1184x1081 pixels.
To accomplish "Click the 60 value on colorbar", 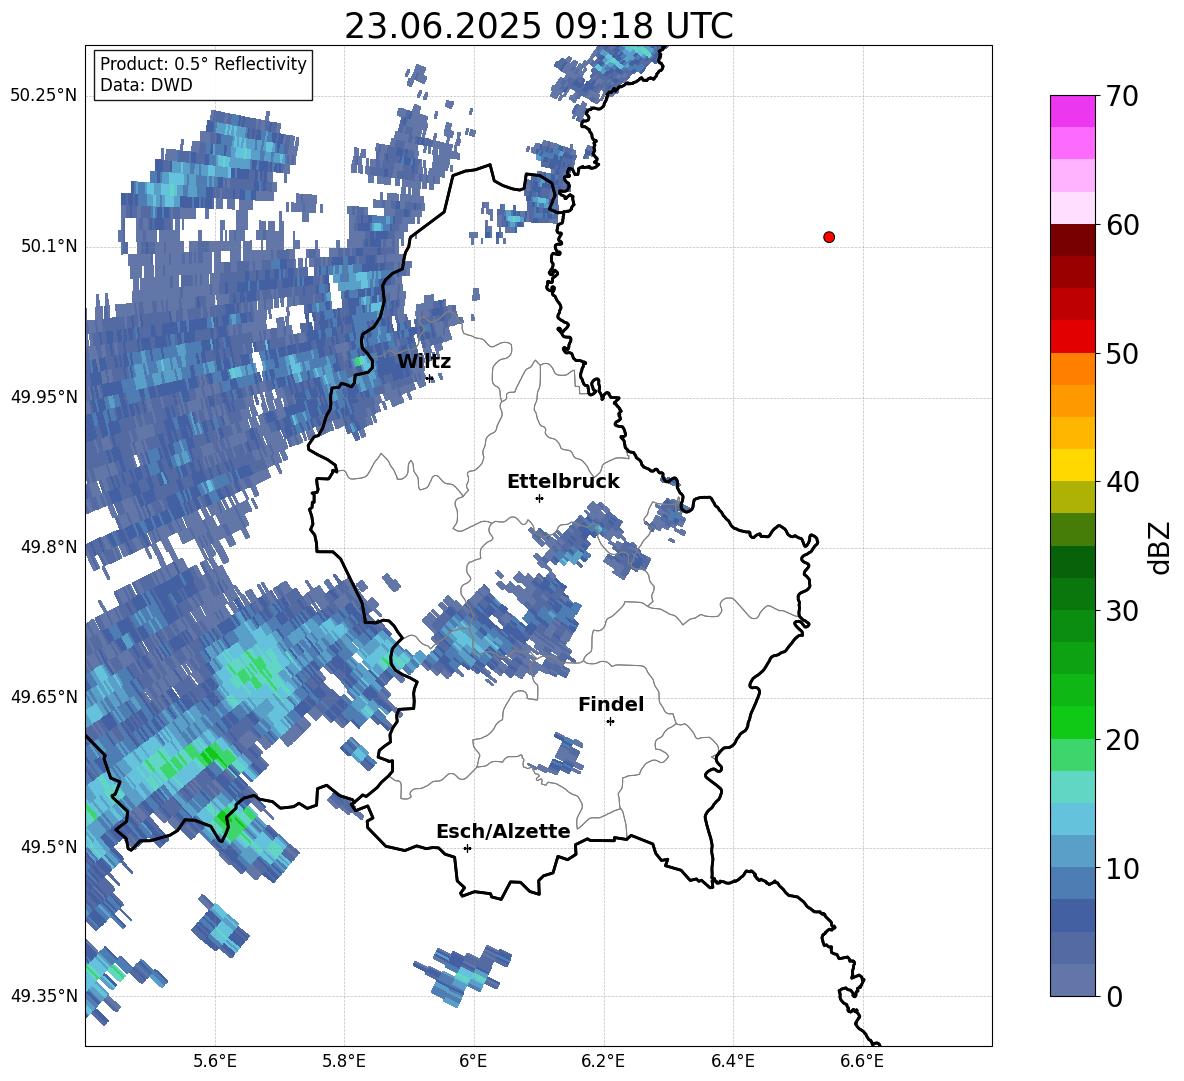I will (1122, 225).
